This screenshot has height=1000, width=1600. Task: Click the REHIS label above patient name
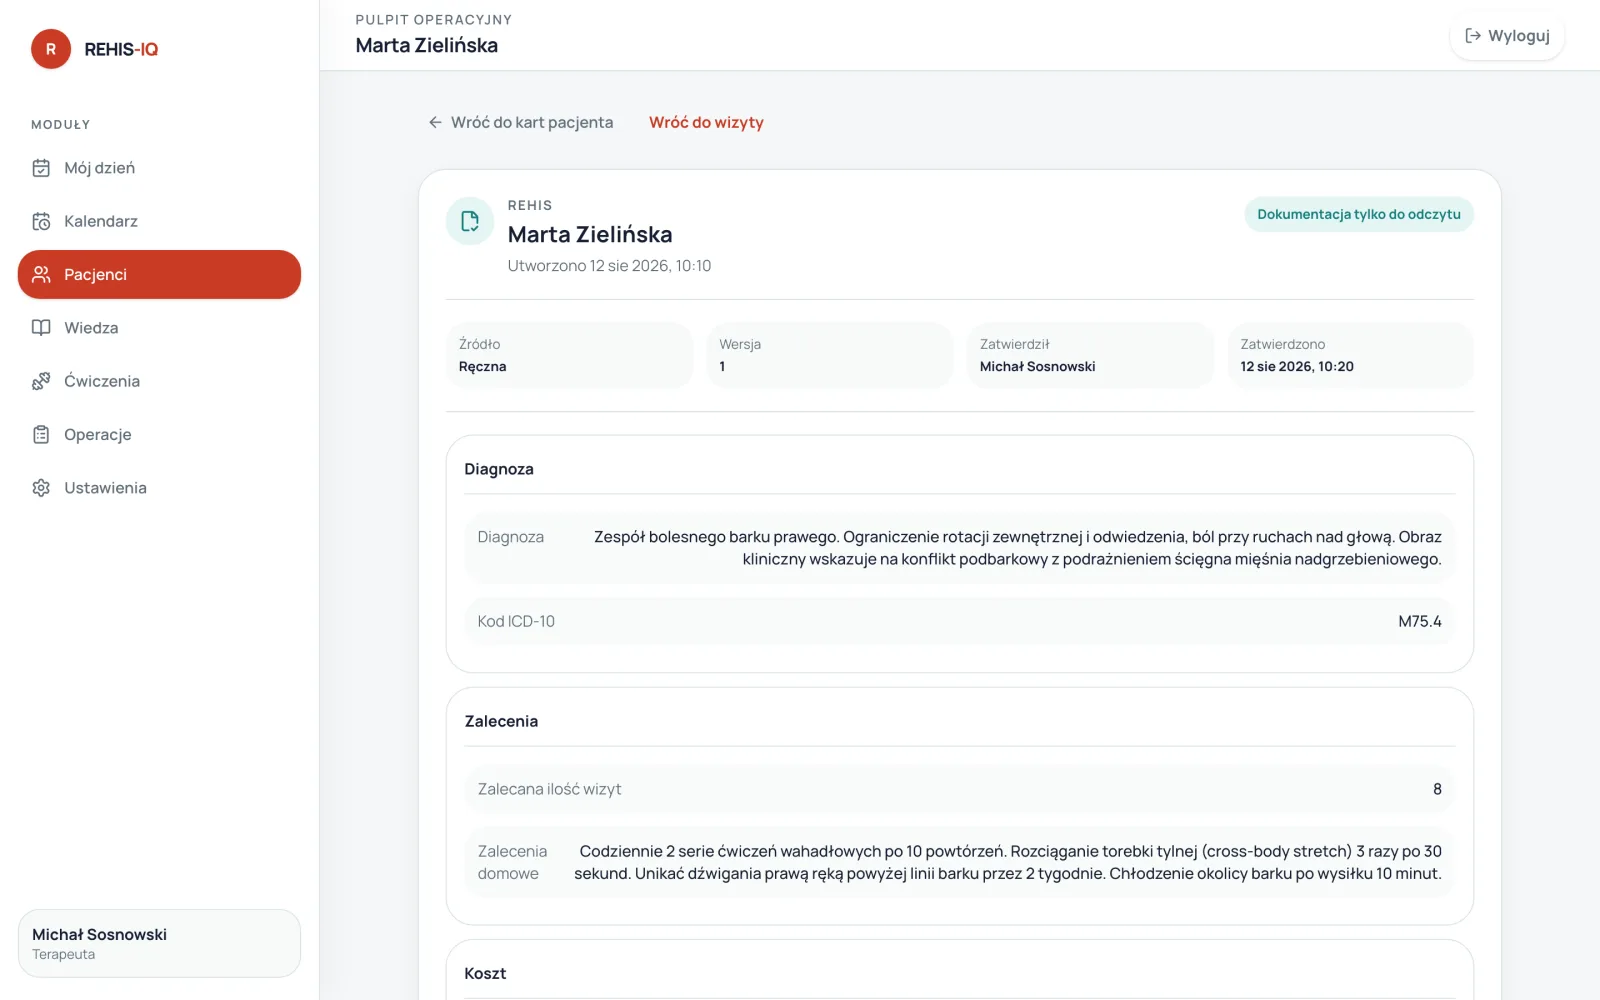530,205
